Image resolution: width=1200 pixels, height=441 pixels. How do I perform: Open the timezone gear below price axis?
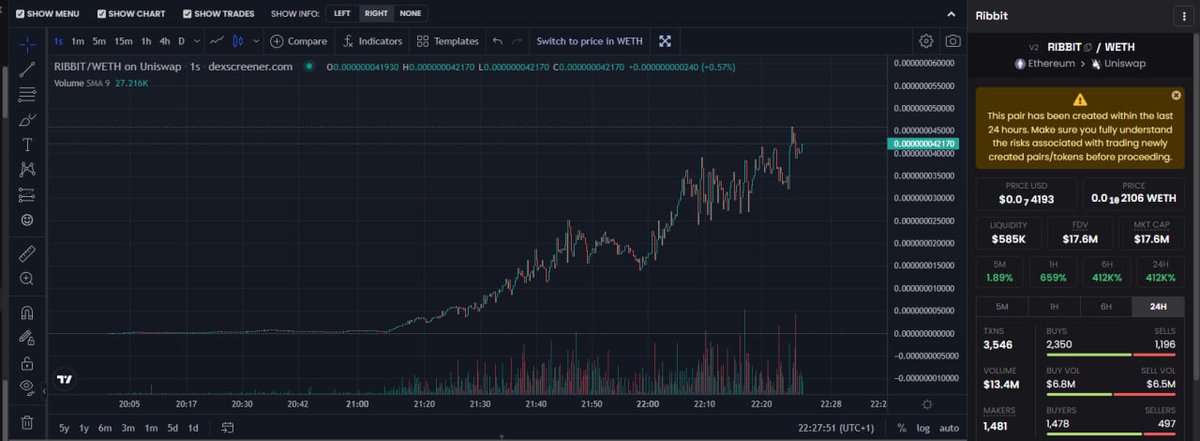point(927,404)
